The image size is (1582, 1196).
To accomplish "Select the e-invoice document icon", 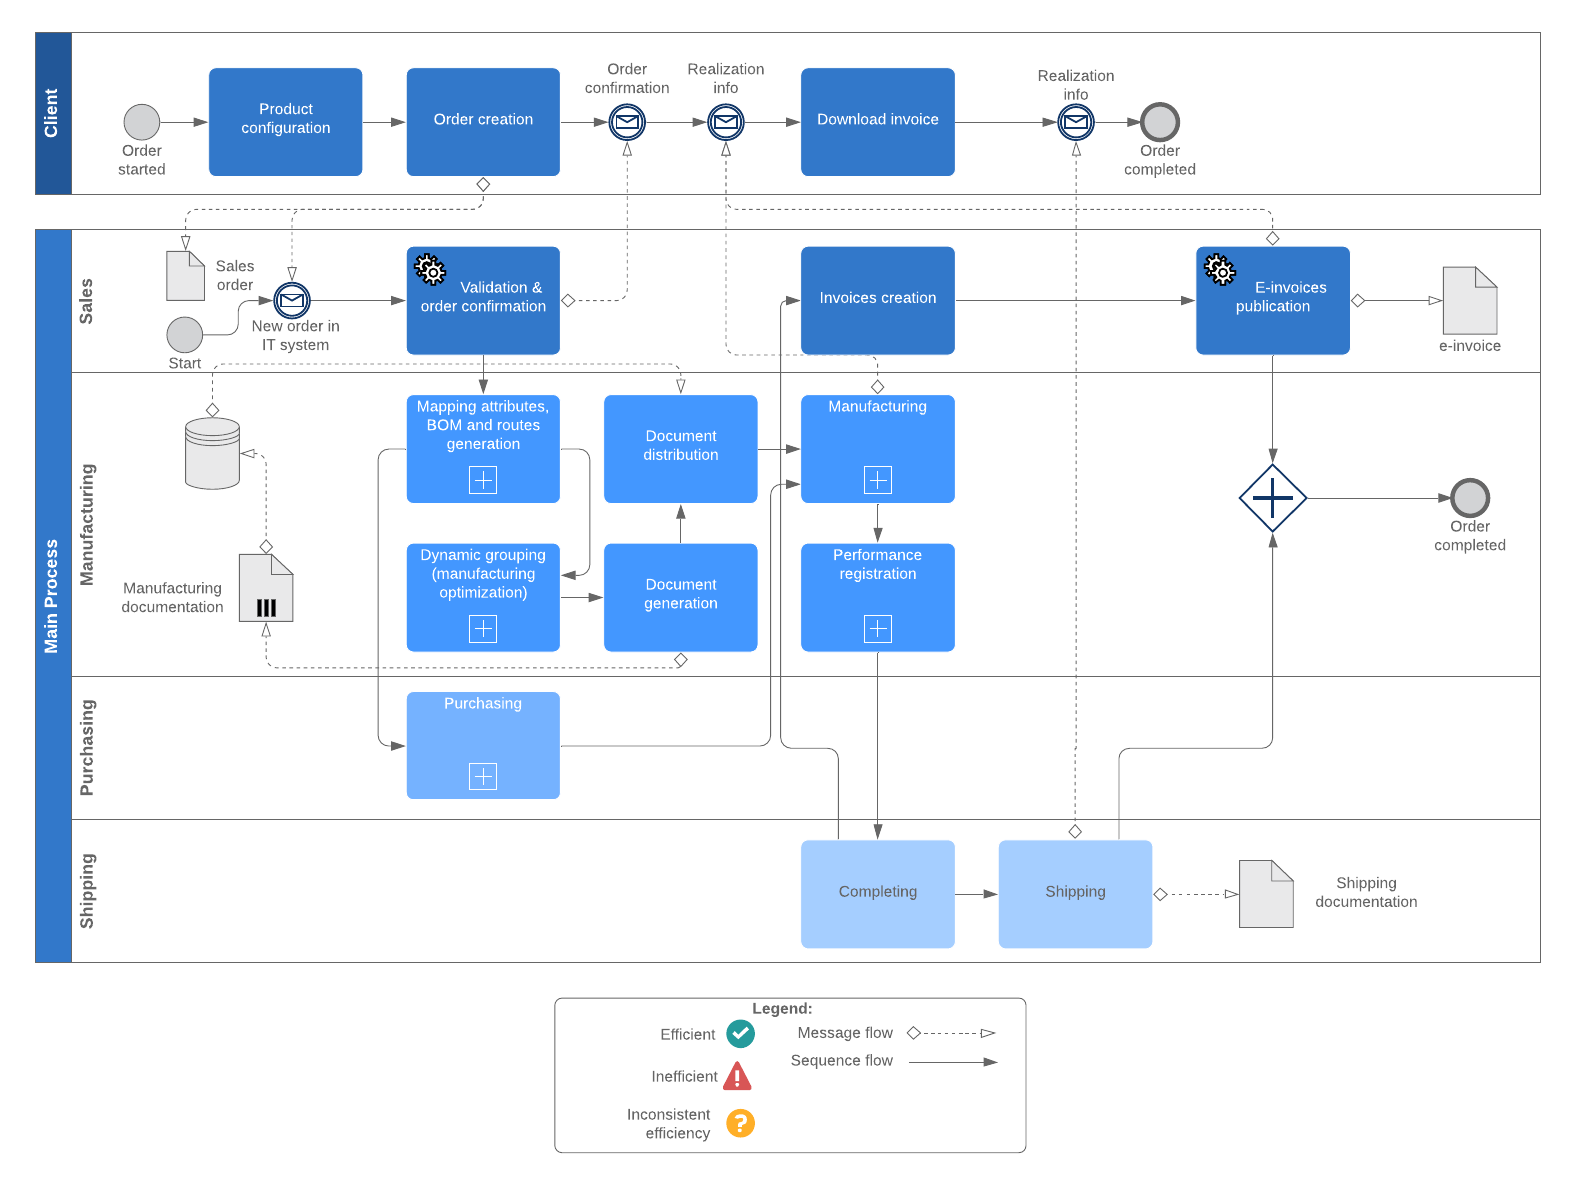I will [1469, 300].
